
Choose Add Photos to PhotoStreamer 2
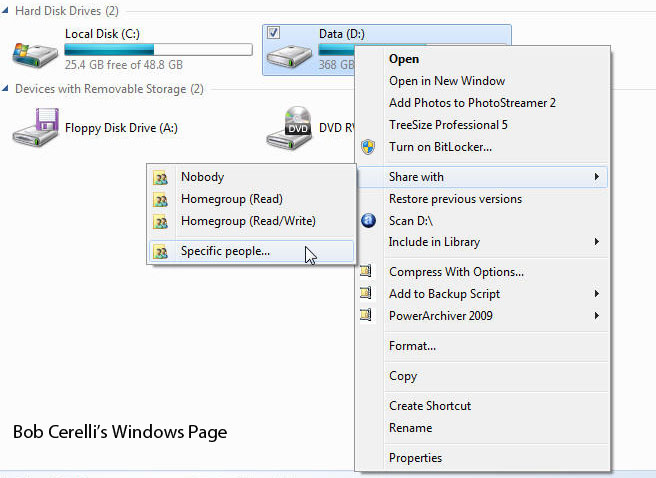pos(483,103)
